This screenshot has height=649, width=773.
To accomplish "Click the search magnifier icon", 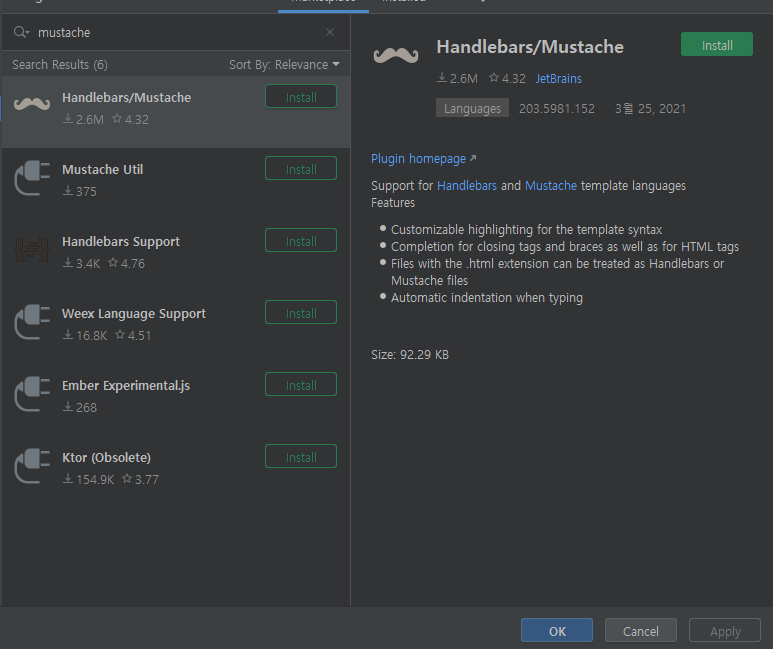I will tap(21, 33).
